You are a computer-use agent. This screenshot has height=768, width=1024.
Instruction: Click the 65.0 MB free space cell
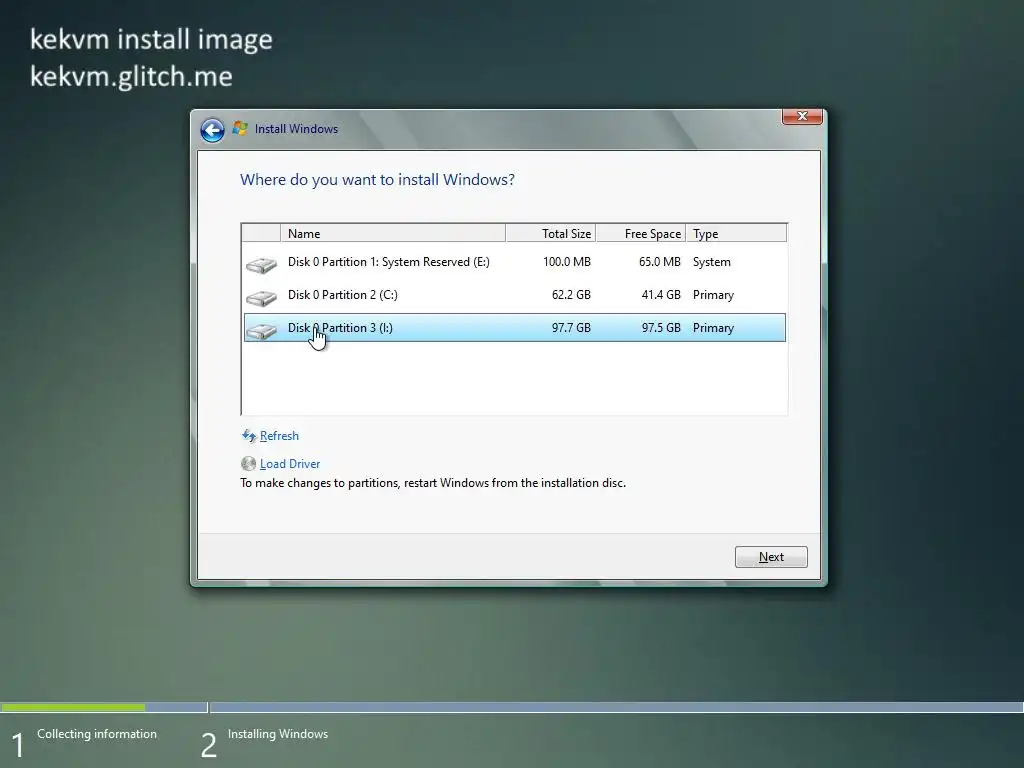[660, 262]
